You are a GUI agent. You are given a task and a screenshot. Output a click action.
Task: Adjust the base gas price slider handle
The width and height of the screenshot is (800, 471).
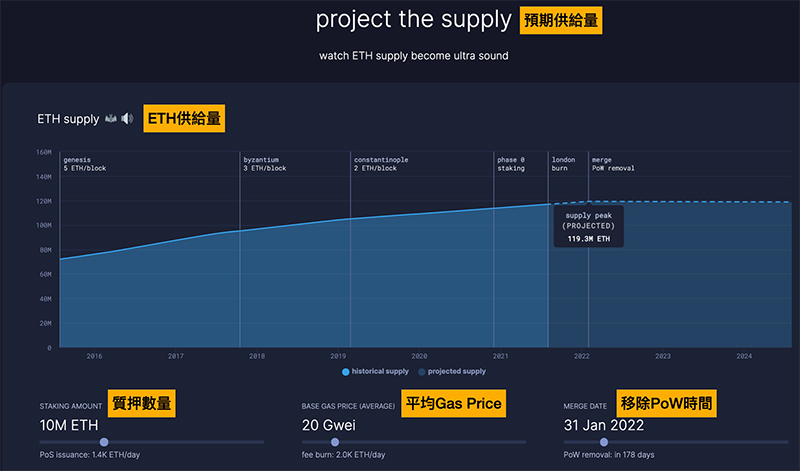[x=335, y=442]
